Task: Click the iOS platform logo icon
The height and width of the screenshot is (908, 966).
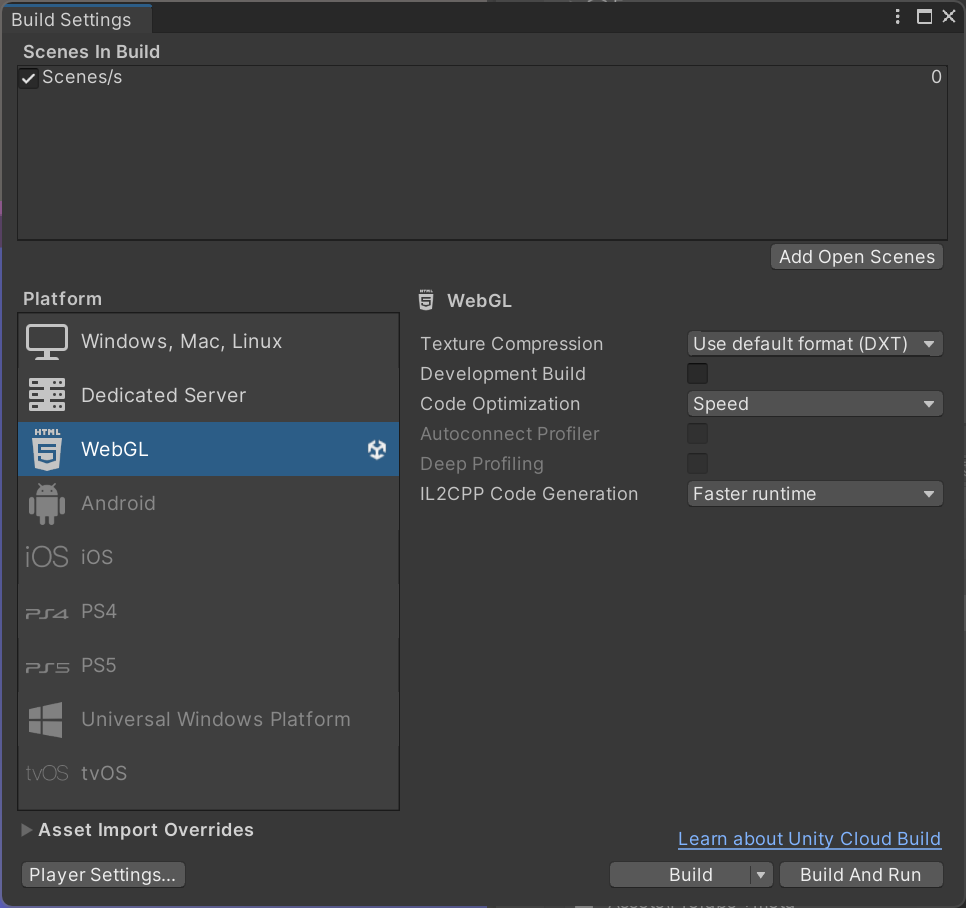Action: [x=47, y=557]
